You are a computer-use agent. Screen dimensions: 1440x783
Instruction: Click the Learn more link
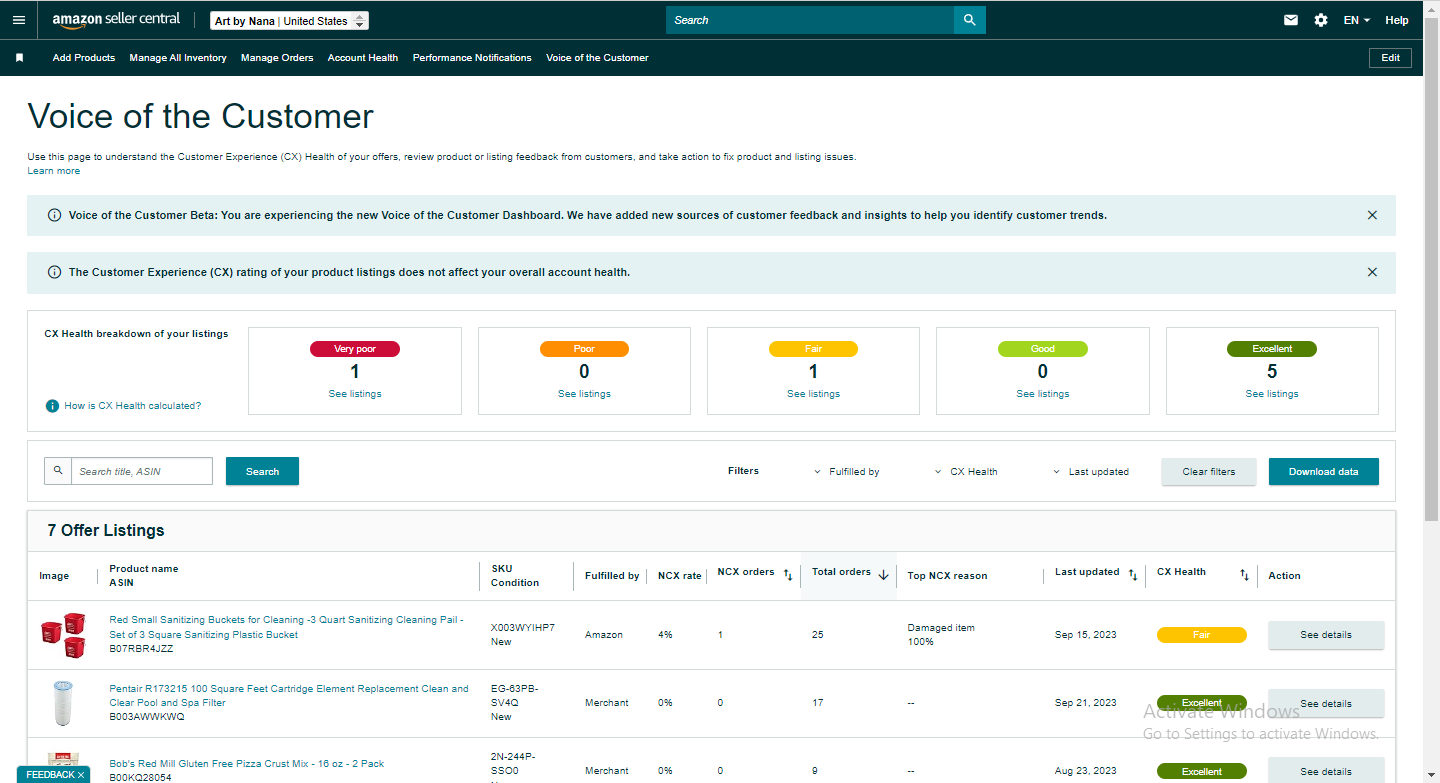tap(54, 171)
